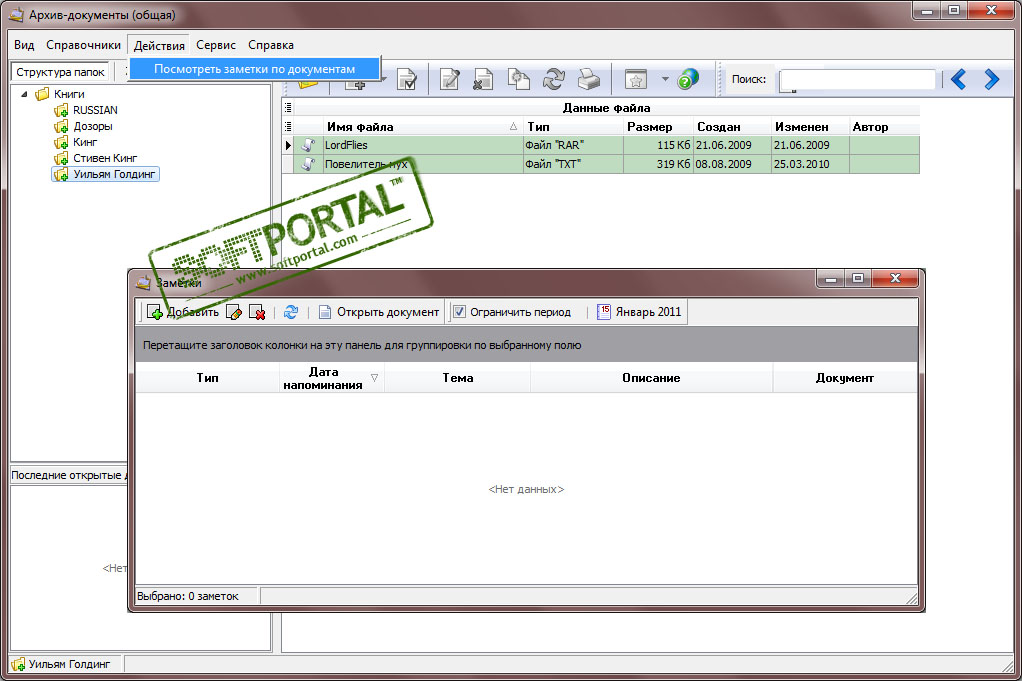Click the Описание column header
Viewport: 1022px width, 681px height.
[651, 378]
